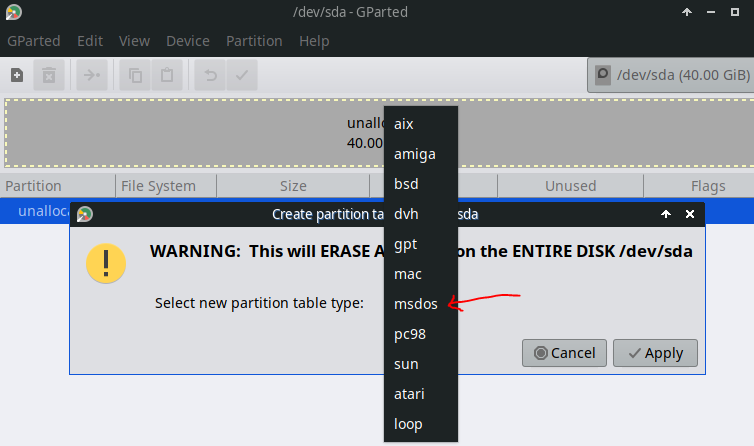Click the GParted icon in the dialog title bar
Viewport: 754px width, 446px height.
(x=85, y=214)
